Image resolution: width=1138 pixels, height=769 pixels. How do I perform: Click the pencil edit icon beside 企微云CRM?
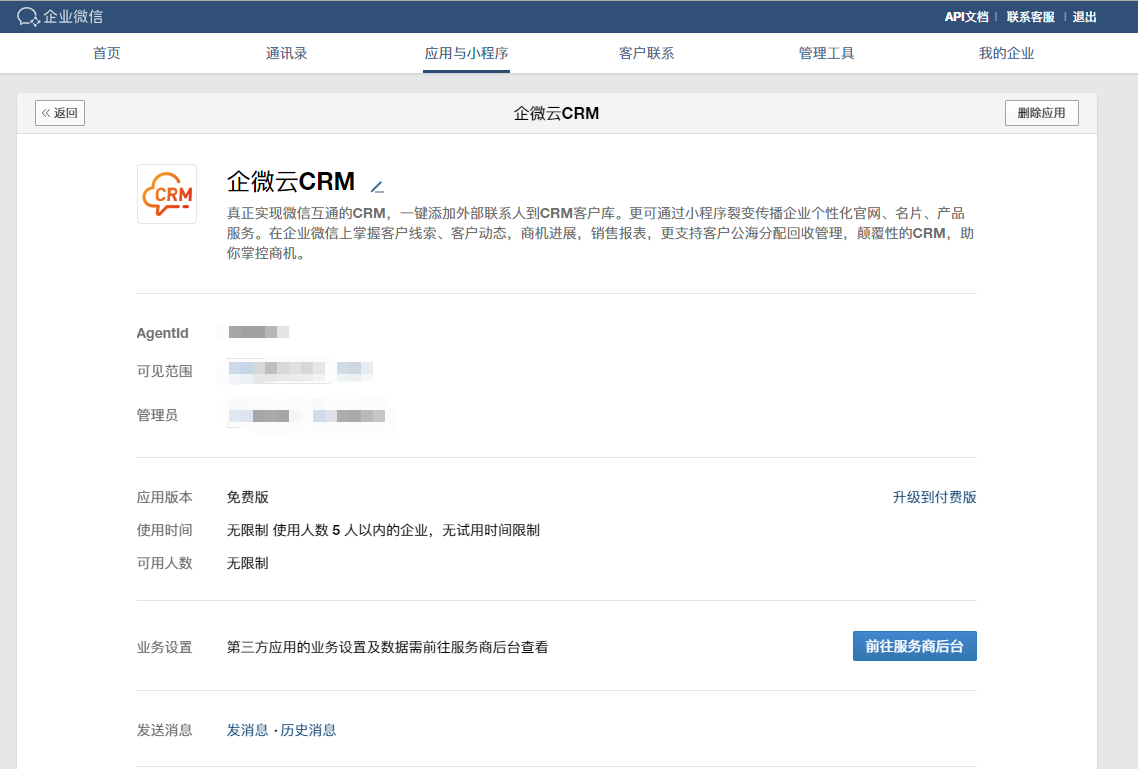(377, 187)
